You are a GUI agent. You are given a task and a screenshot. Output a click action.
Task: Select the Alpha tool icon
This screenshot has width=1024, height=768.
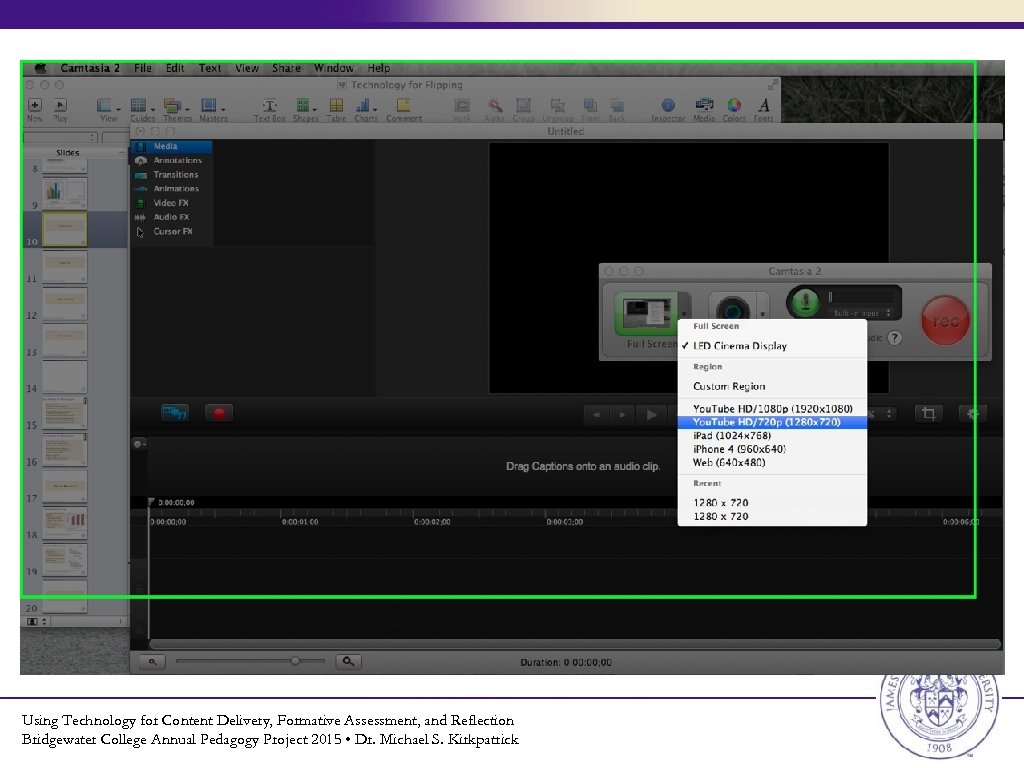[x=495, y=105]
